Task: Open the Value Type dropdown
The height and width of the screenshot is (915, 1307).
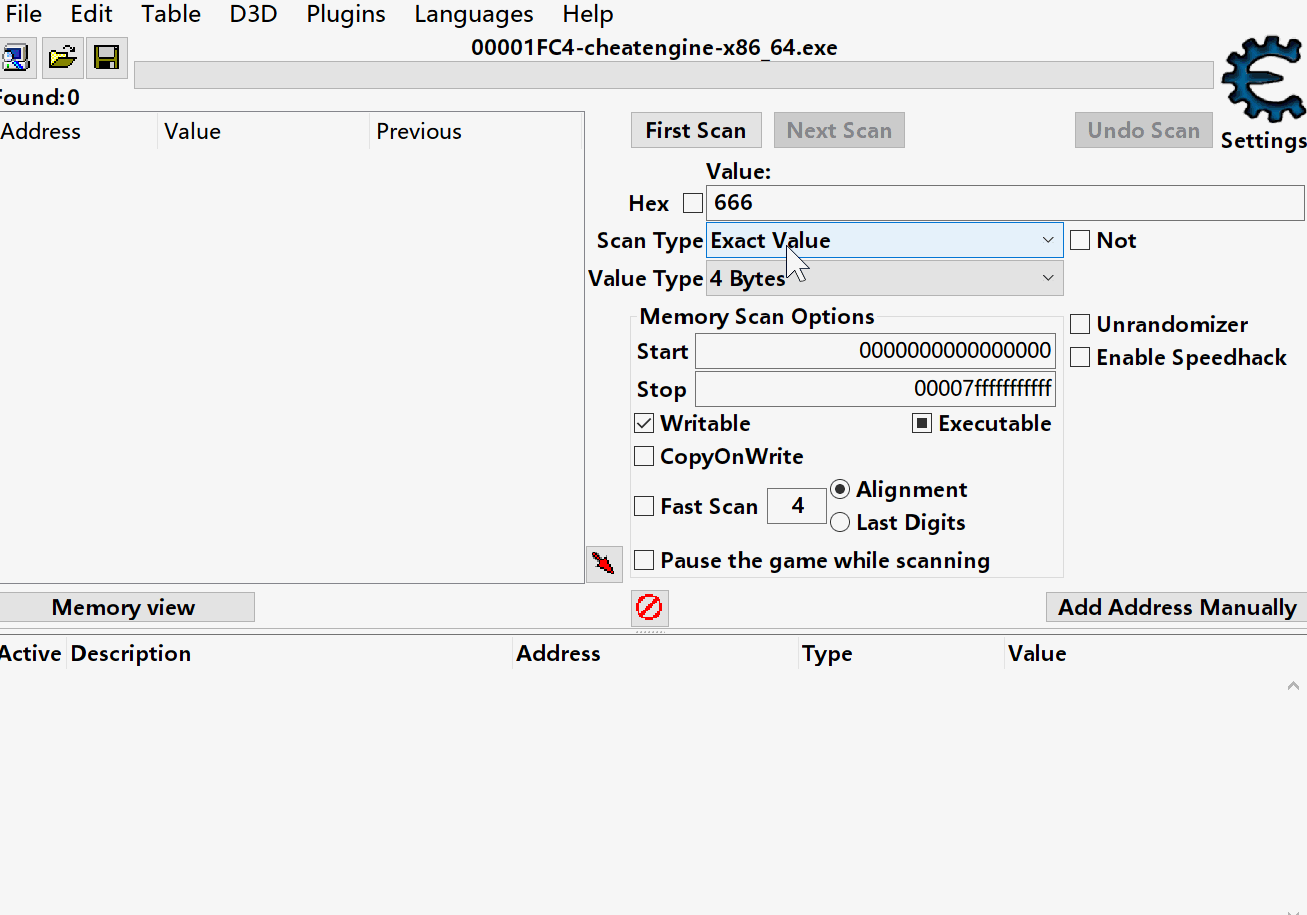Action: (x=884, y=278)
